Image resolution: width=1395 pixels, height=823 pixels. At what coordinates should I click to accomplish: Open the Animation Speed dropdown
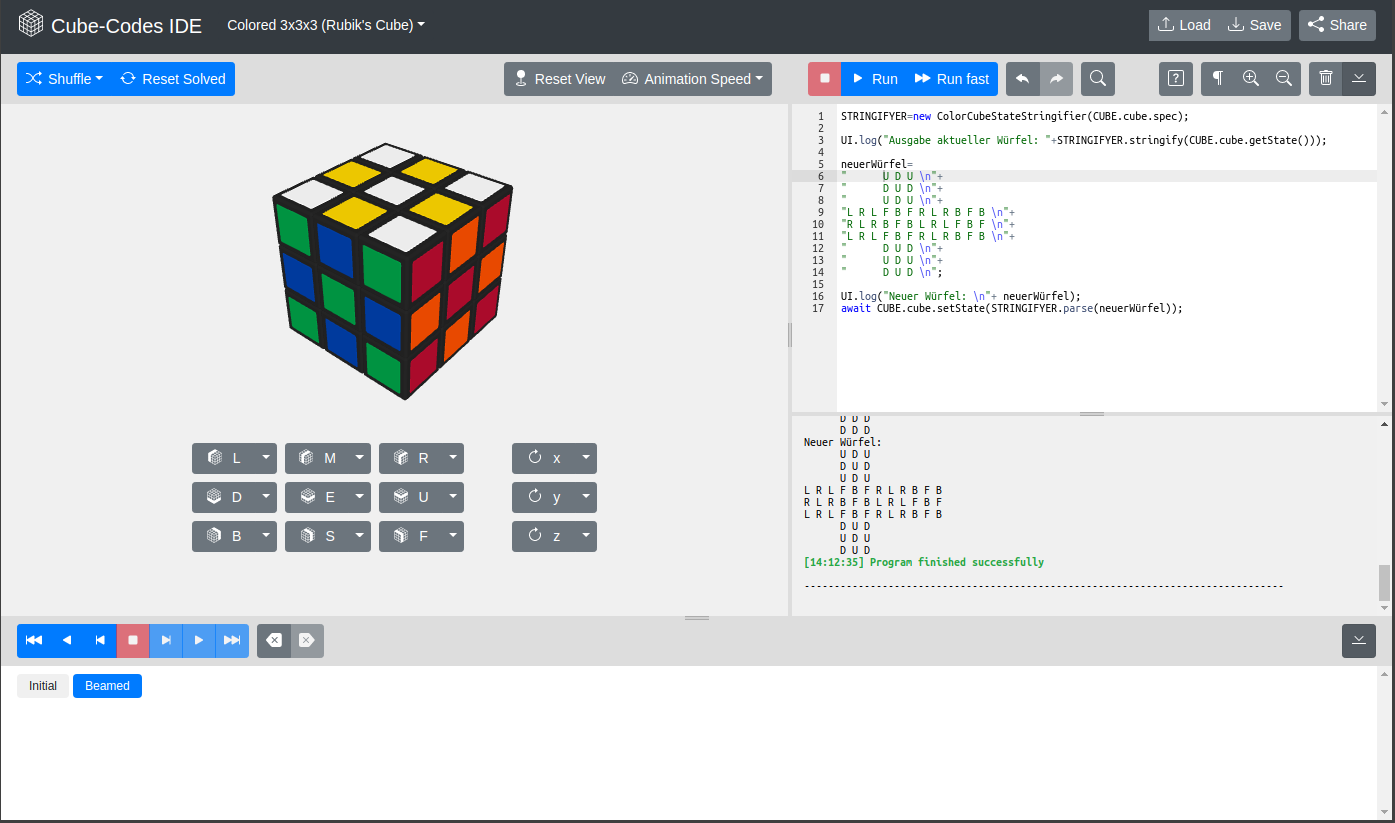coord(692,78)
